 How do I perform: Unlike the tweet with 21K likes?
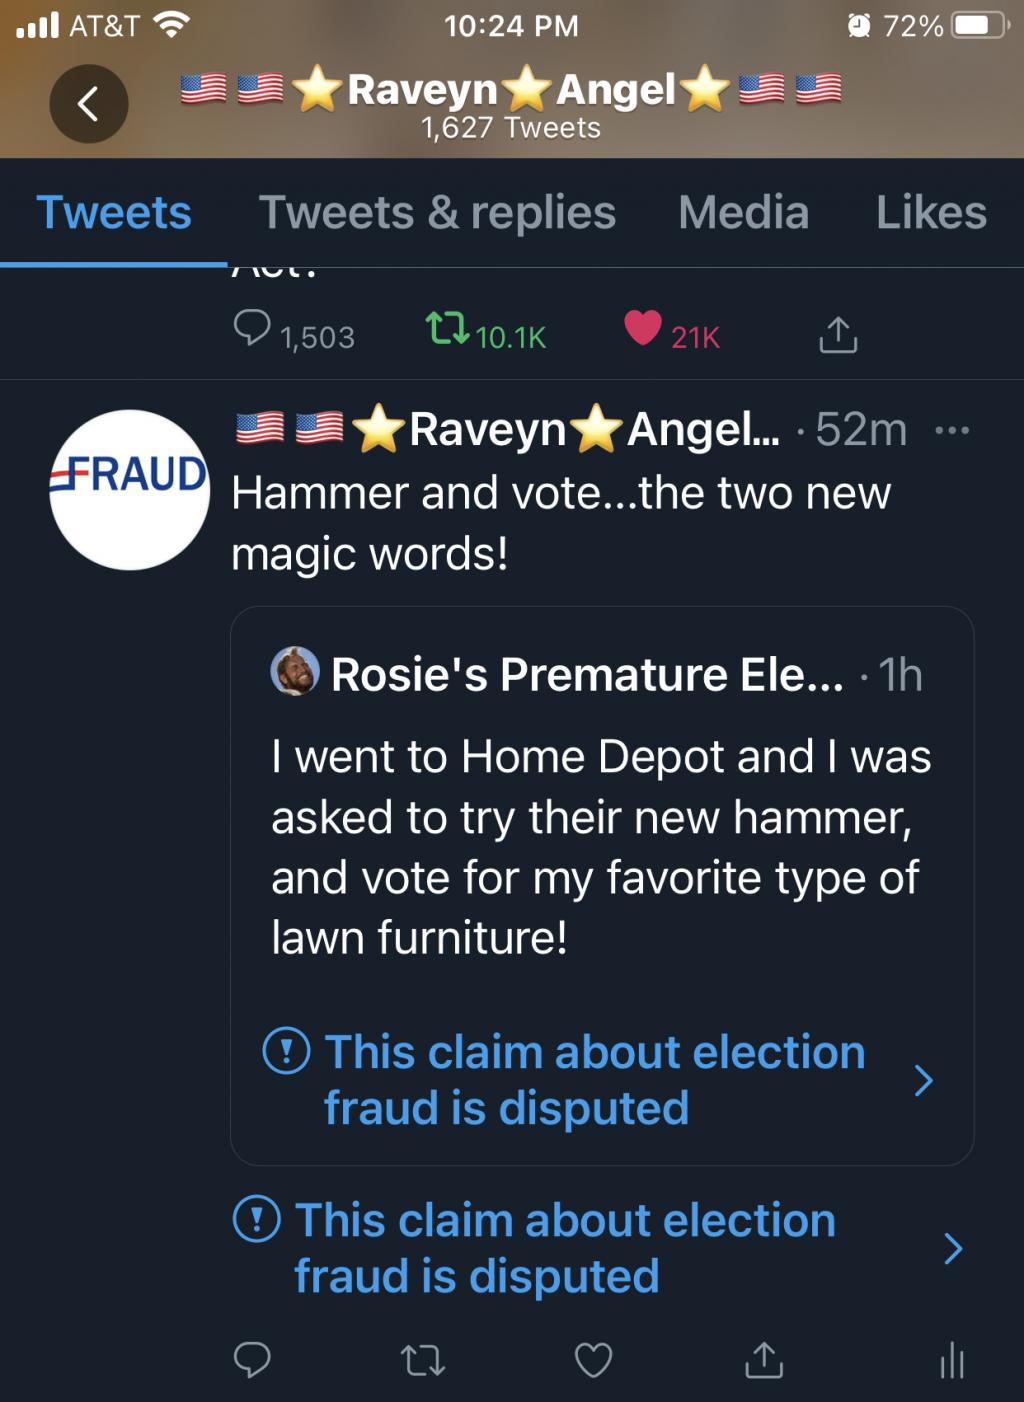point(643,327)
